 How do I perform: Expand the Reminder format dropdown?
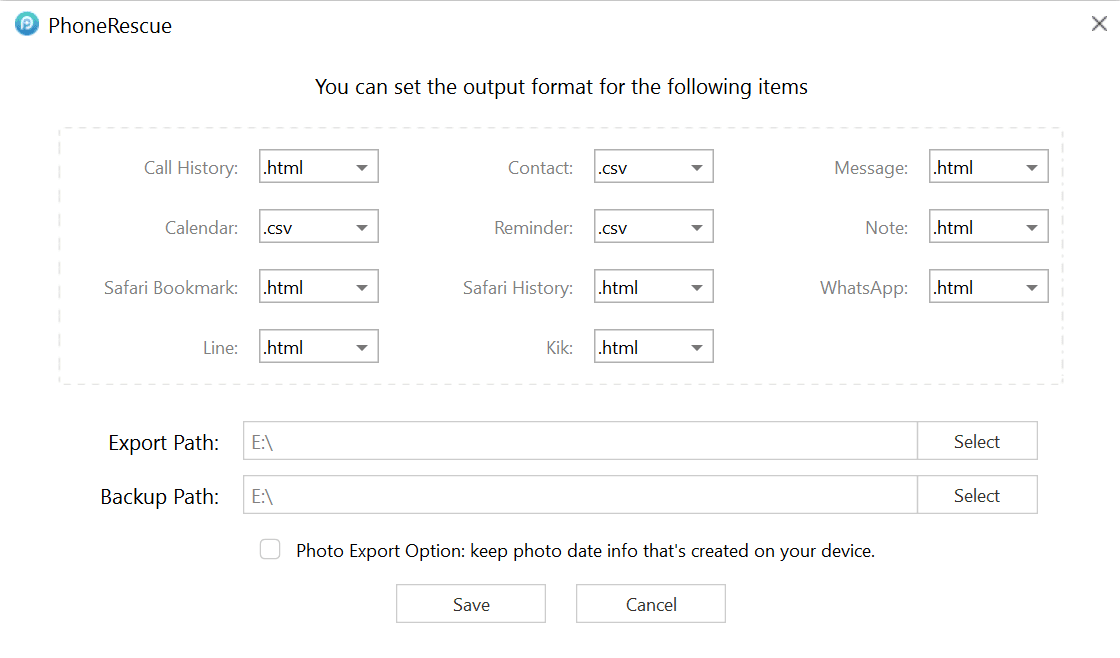(x=654, y=228)
